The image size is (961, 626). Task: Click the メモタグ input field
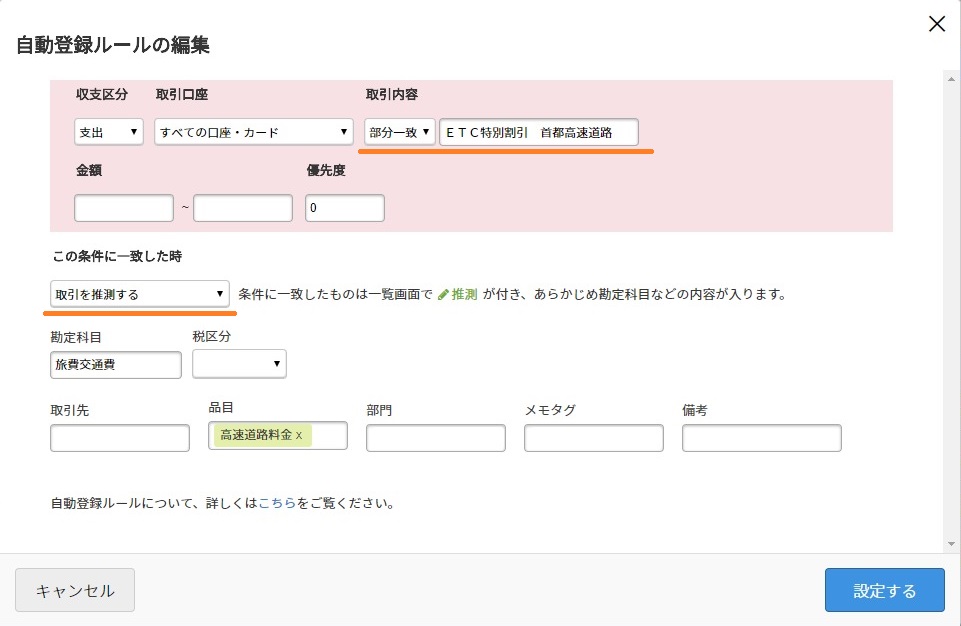point(594,438)
